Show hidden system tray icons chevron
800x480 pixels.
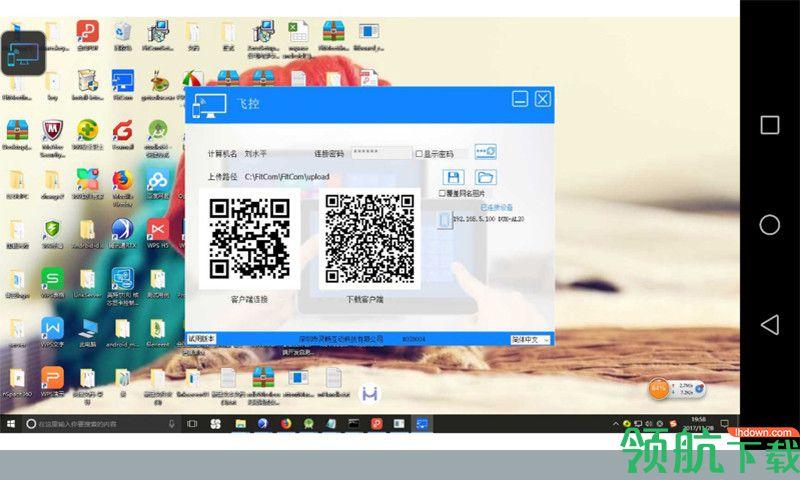coord(614,425)
